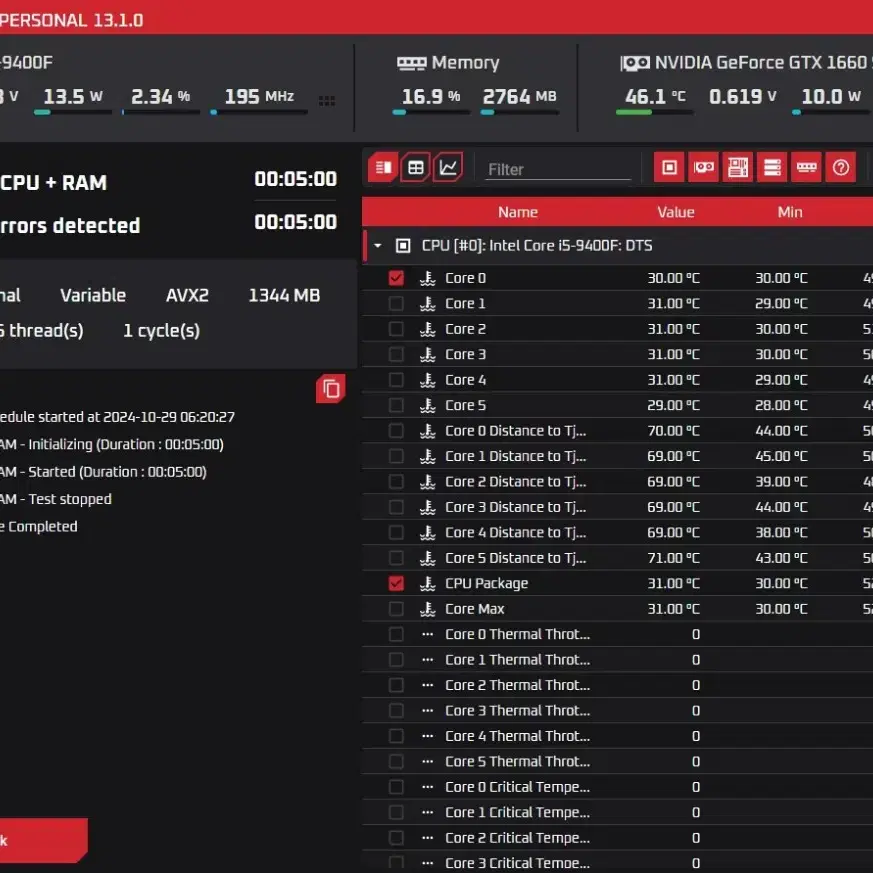The height and width of the screenshot is (873, 873).
Task: Enable the Core Max checkbox
Action: [396, 609]
